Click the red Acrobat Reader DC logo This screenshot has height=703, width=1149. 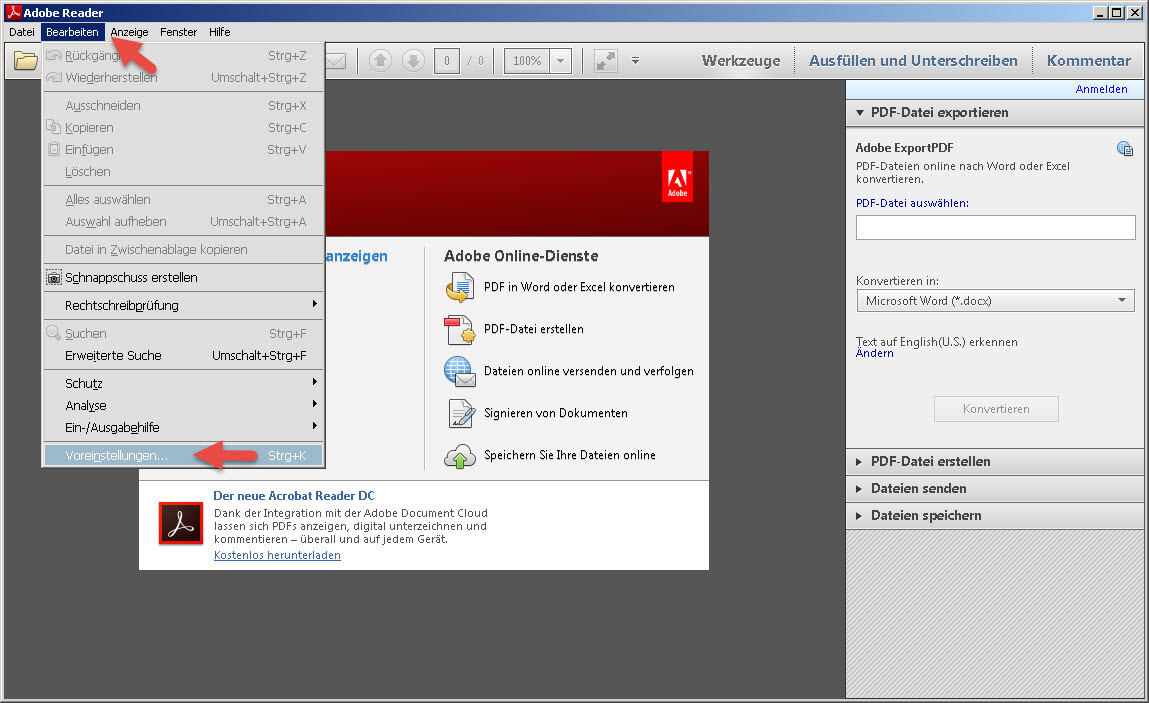click(180, 523)
